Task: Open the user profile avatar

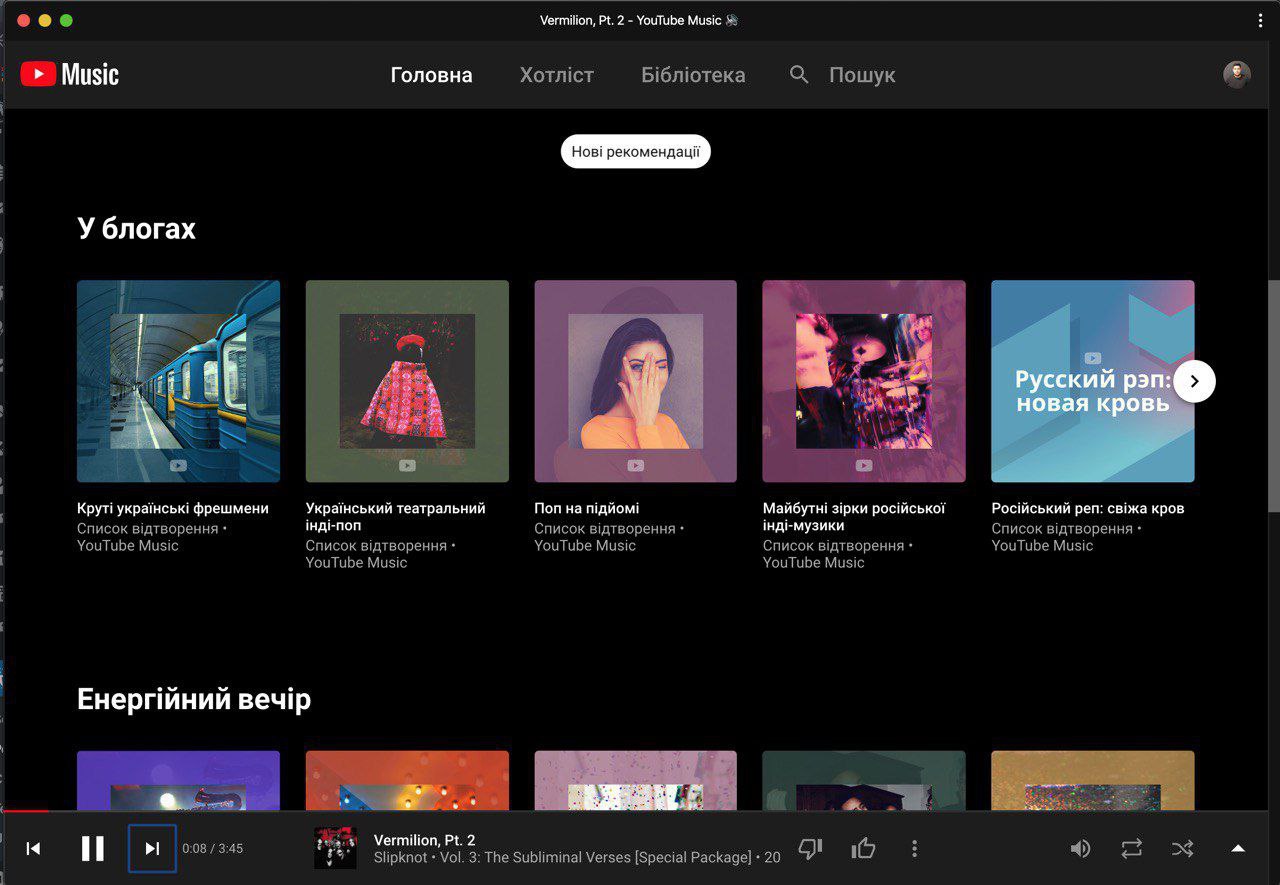Action: [x=1237, y=75]
